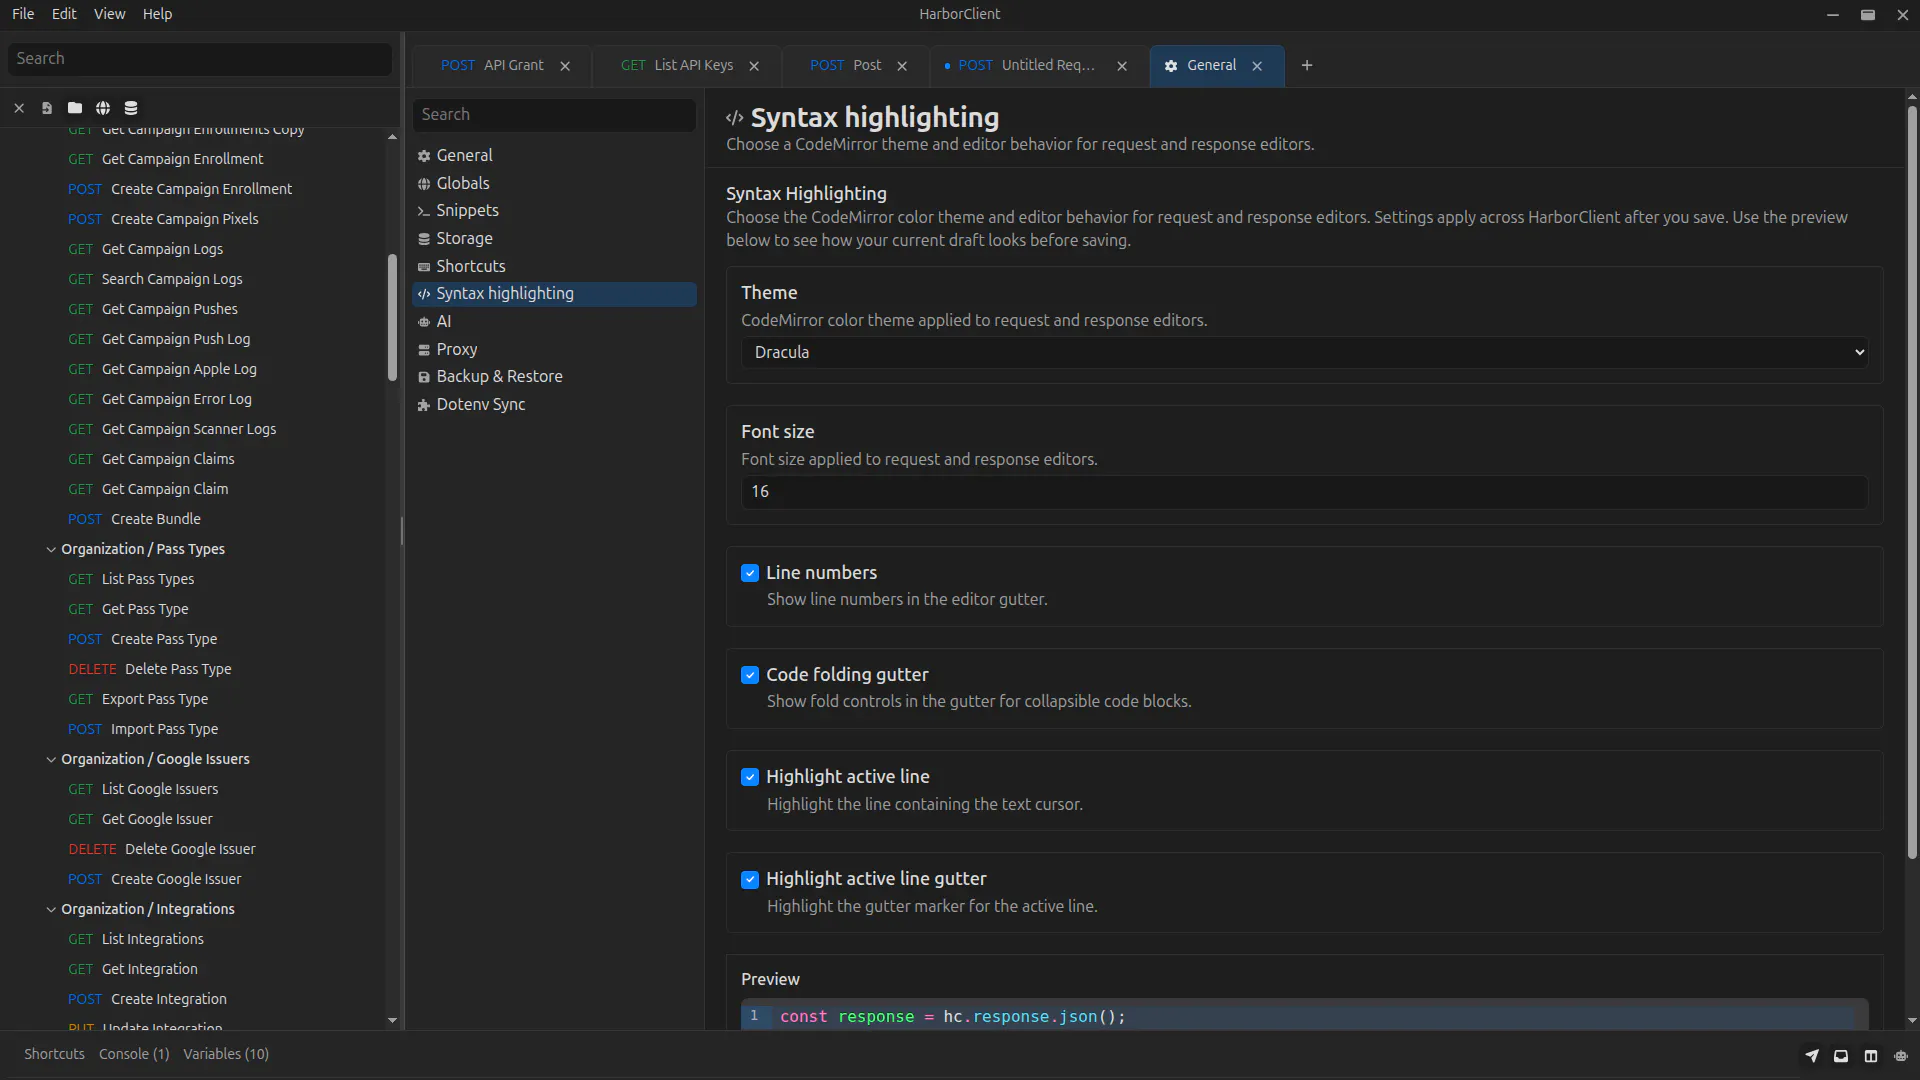Add a new tab with plus icon

[1307, 66]
